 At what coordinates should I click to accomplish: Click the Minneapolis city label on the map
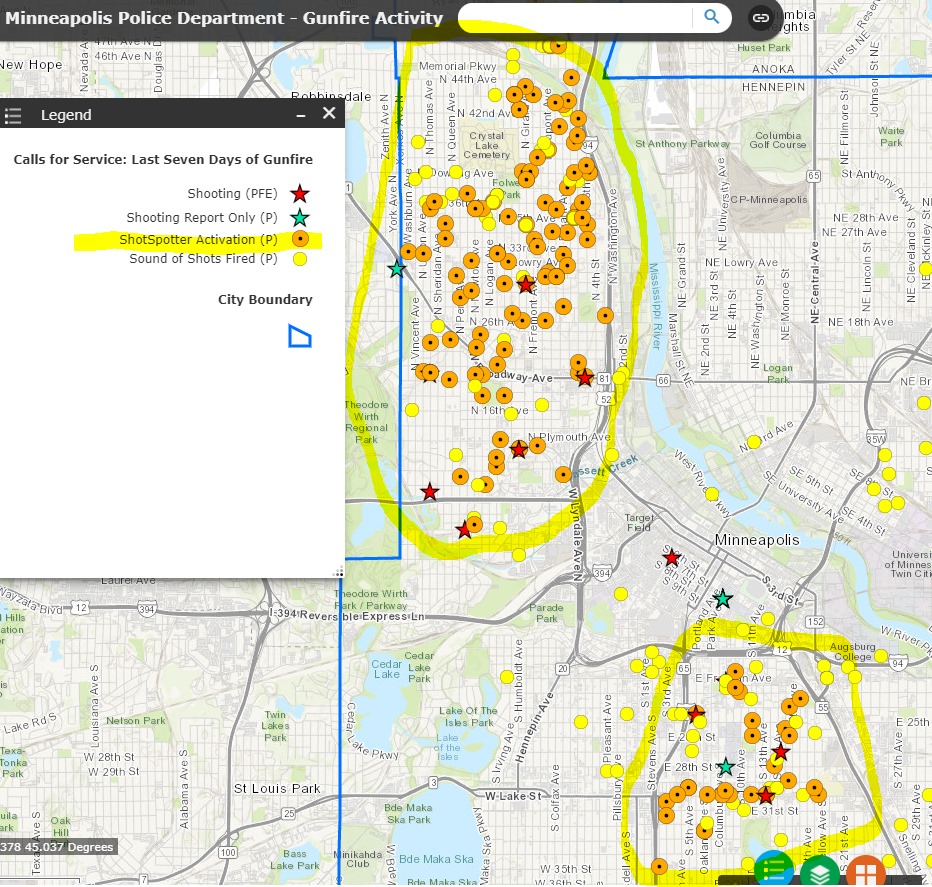click(757, 540)
